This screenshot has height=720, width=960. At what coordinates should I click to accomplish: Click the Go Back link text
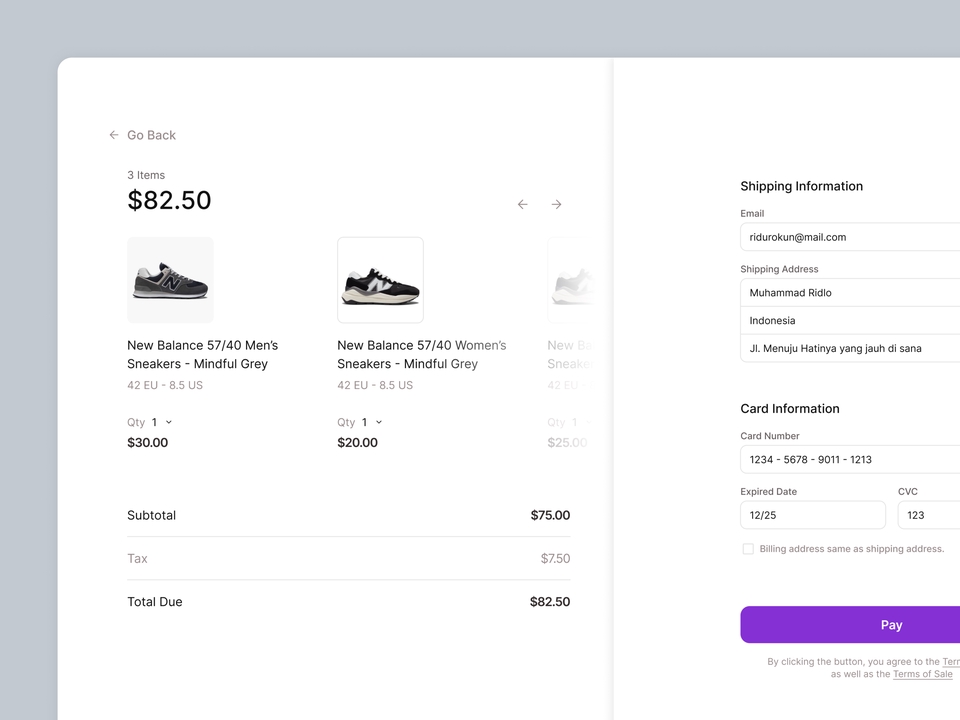151,135
